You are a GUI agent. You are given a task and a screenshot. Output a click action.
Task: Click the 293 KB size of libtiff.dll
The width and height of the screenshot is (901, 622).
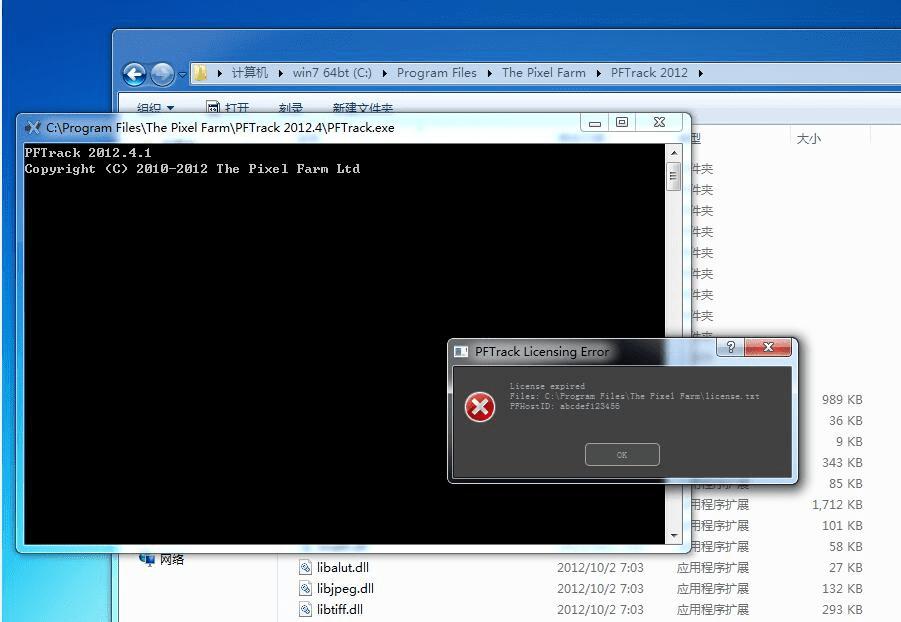[x=842, y=610]
